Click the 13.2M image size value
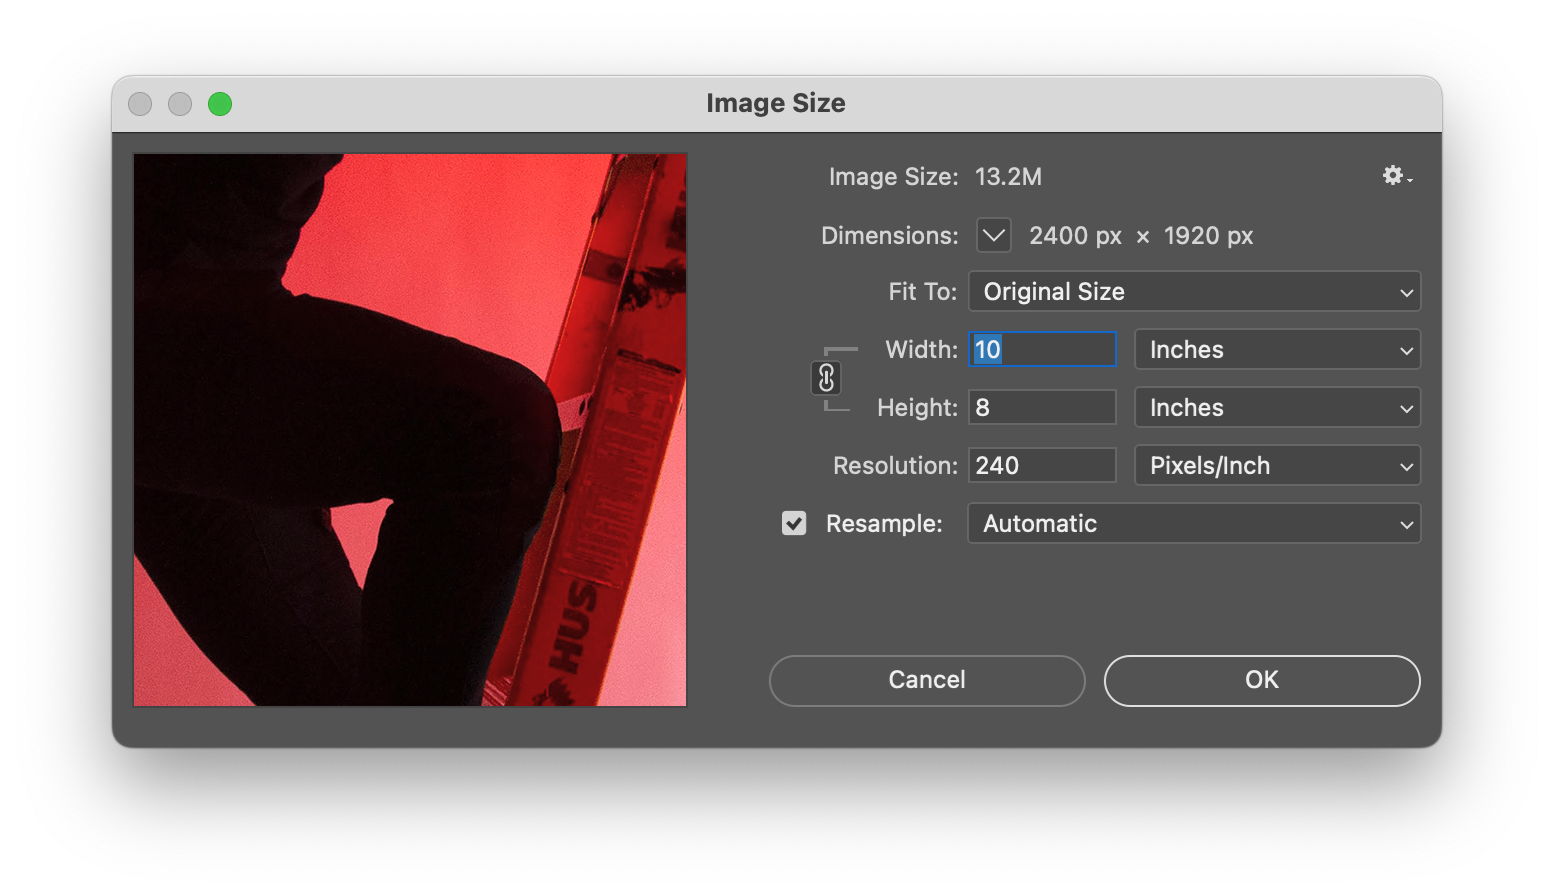The image size is (1554, 896). (x=1008, y=177)
